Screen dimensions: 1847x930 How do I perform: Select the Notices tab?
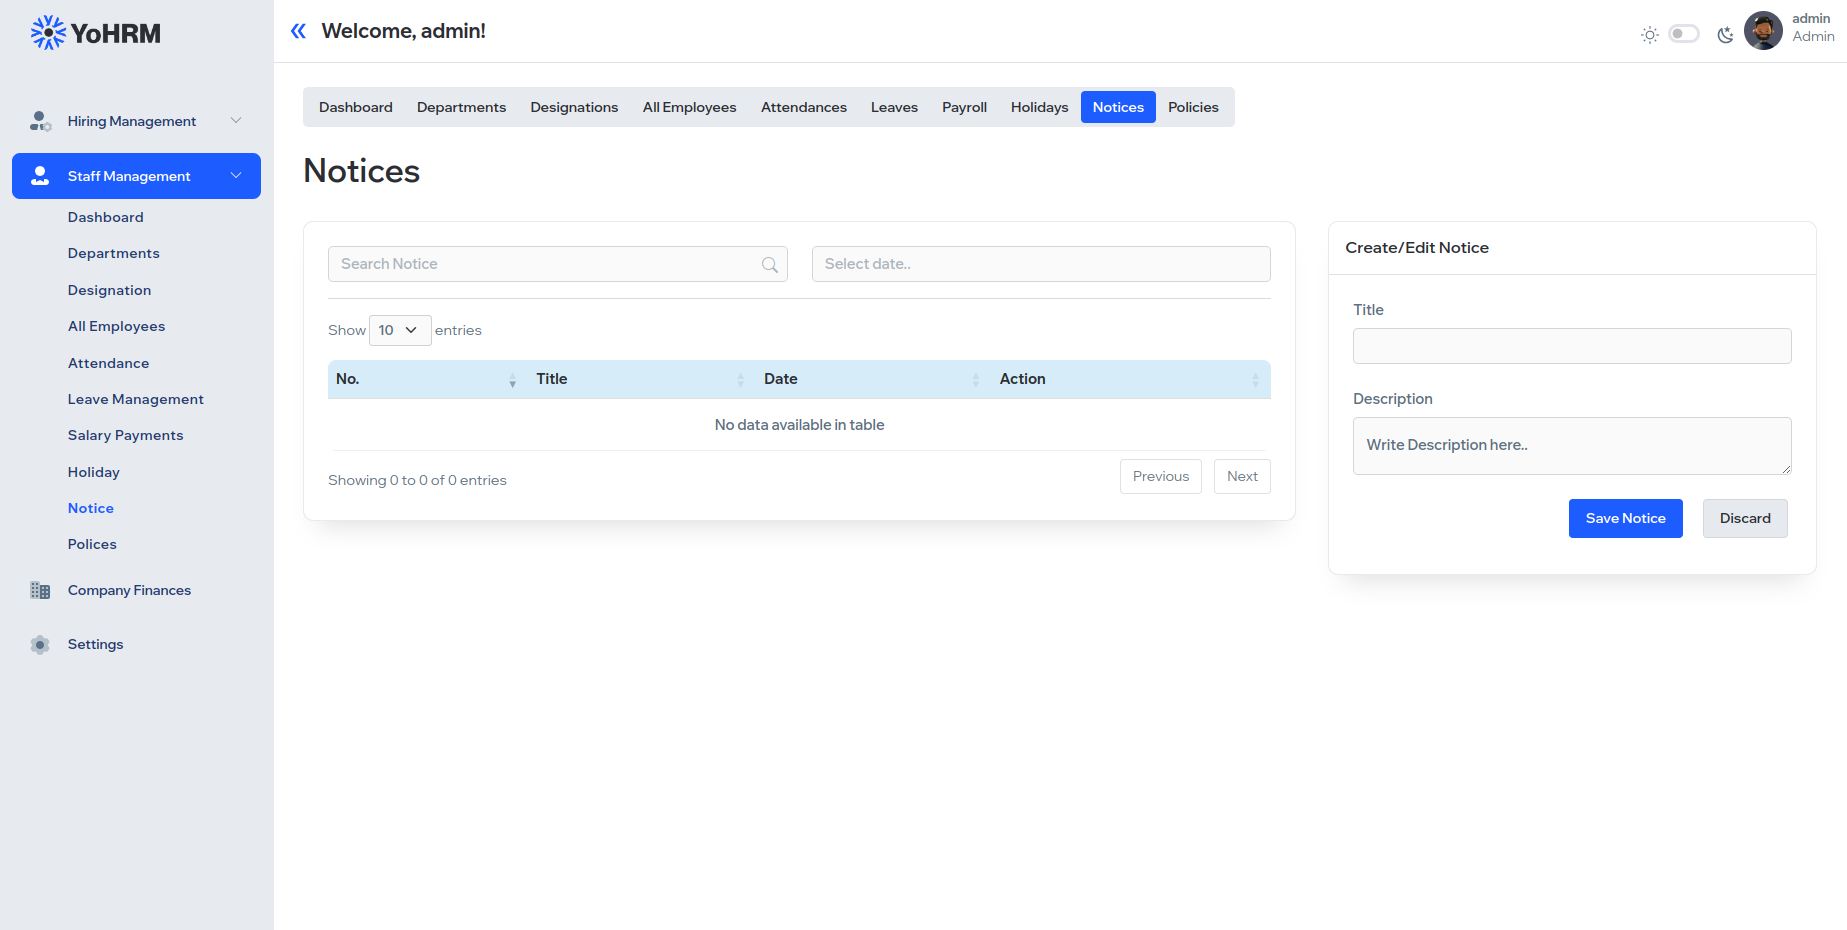click(1118, 107)
